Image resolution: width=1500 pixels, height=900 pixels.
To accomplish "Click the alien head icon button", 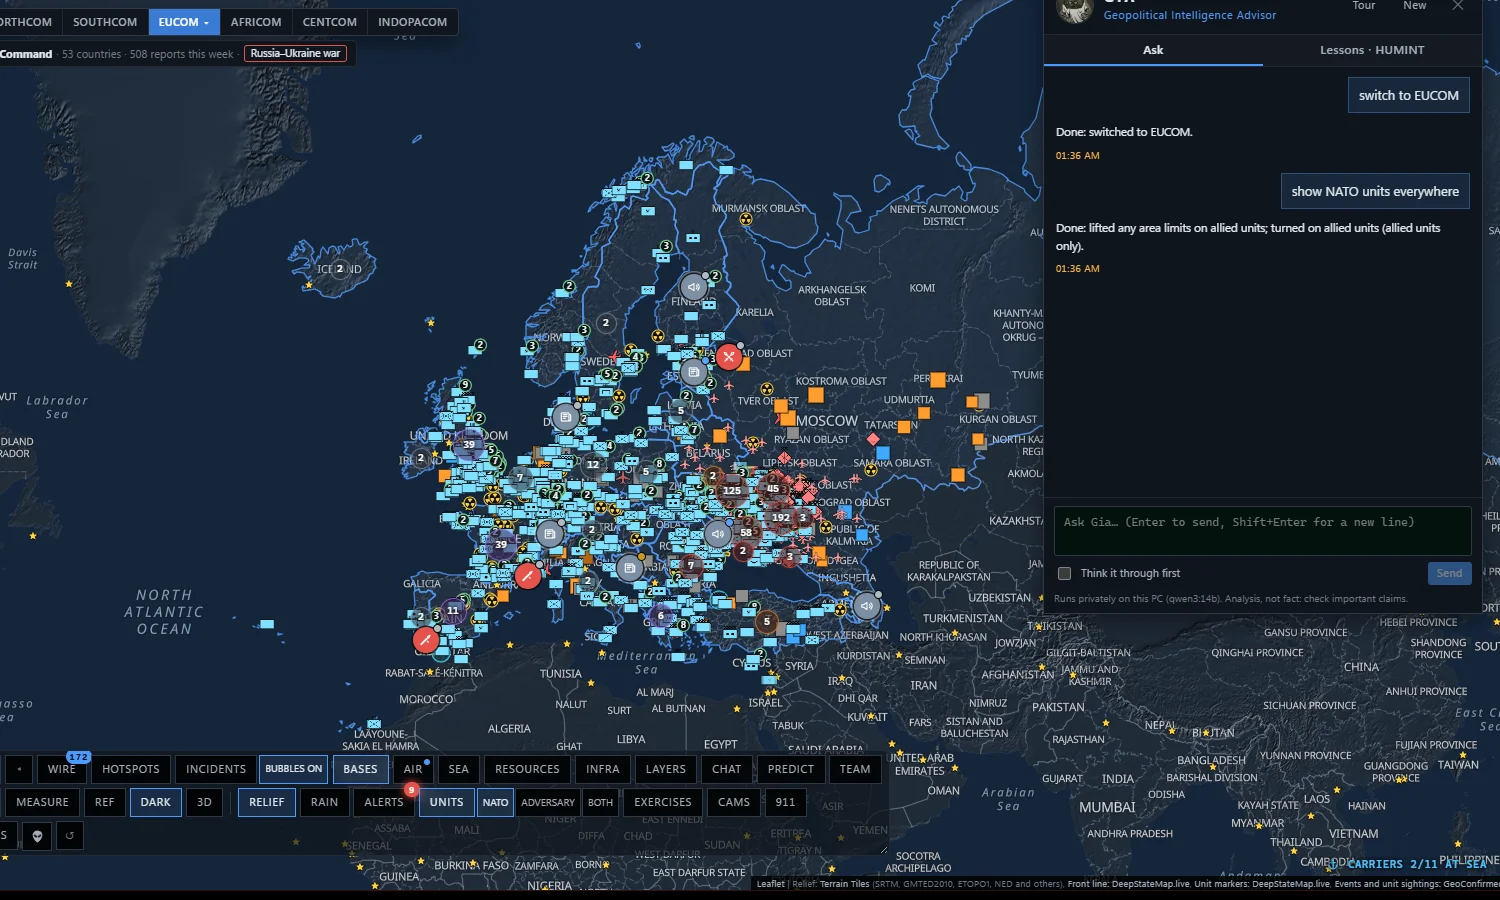I will pos(38,835).
